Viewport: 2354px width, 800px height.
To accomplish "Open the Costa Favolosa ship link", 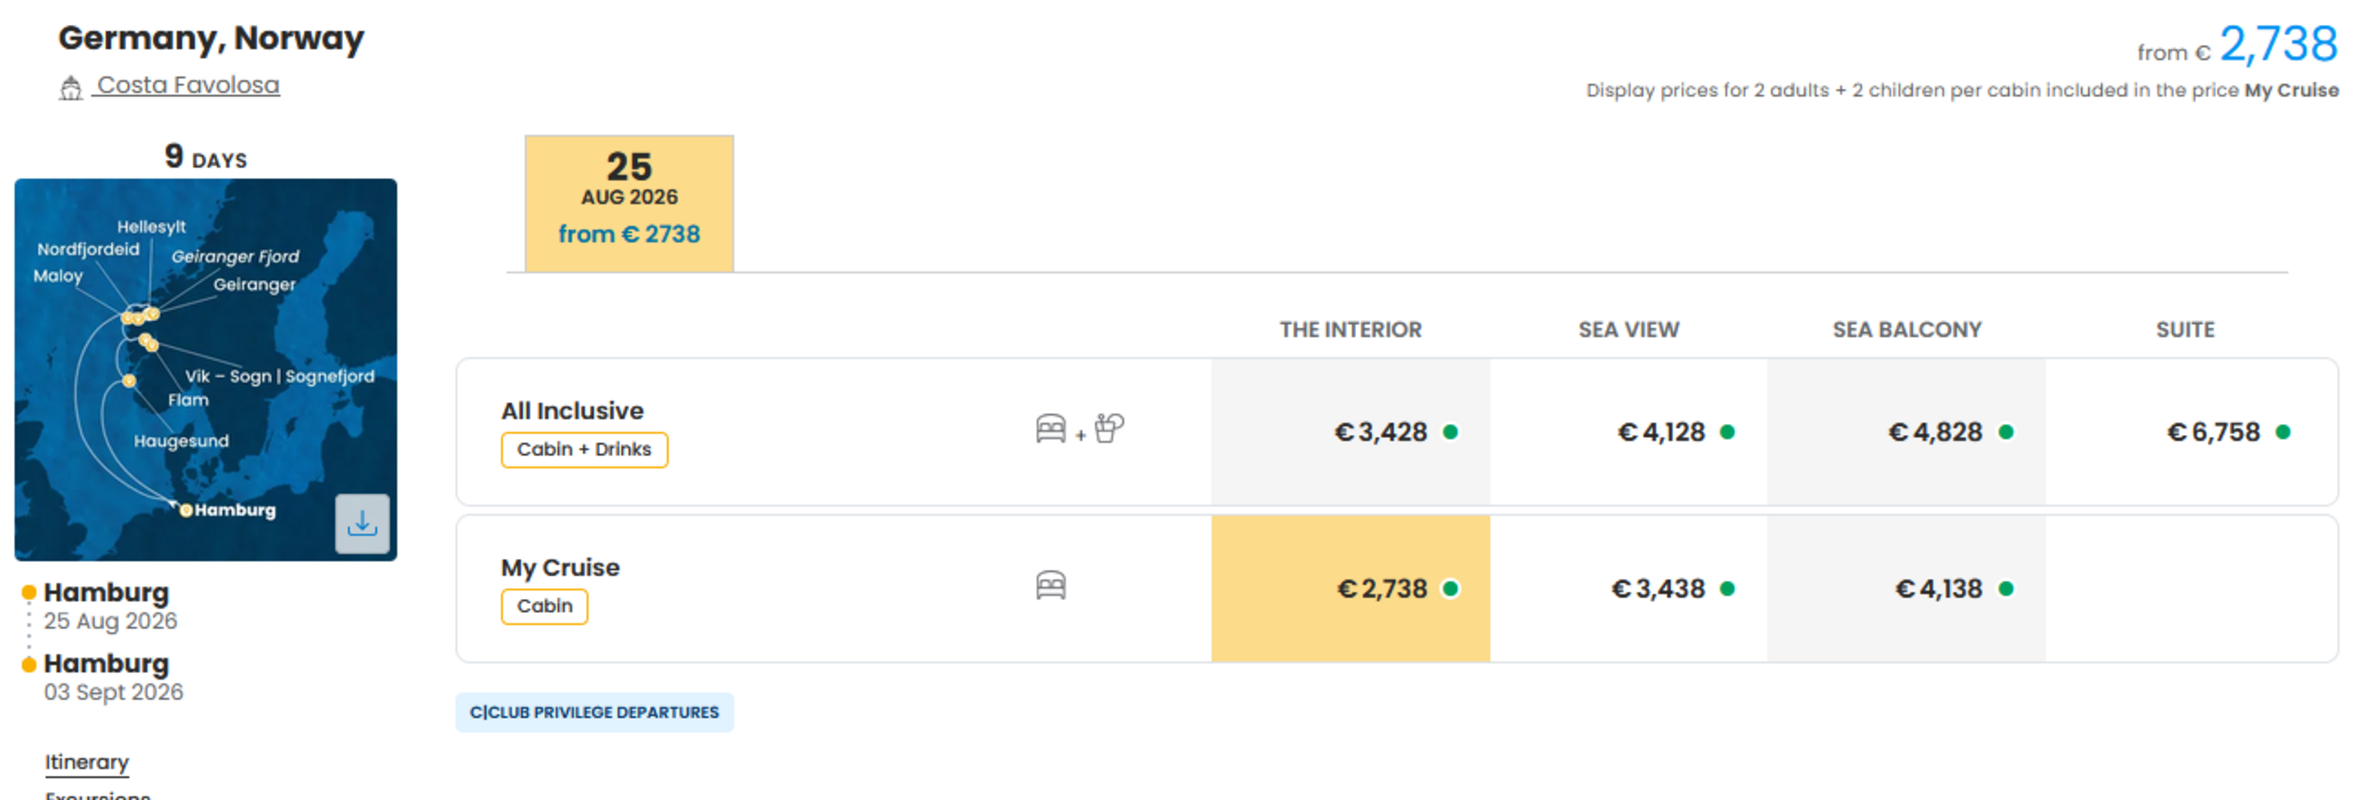I will click(x=188, y=85).
